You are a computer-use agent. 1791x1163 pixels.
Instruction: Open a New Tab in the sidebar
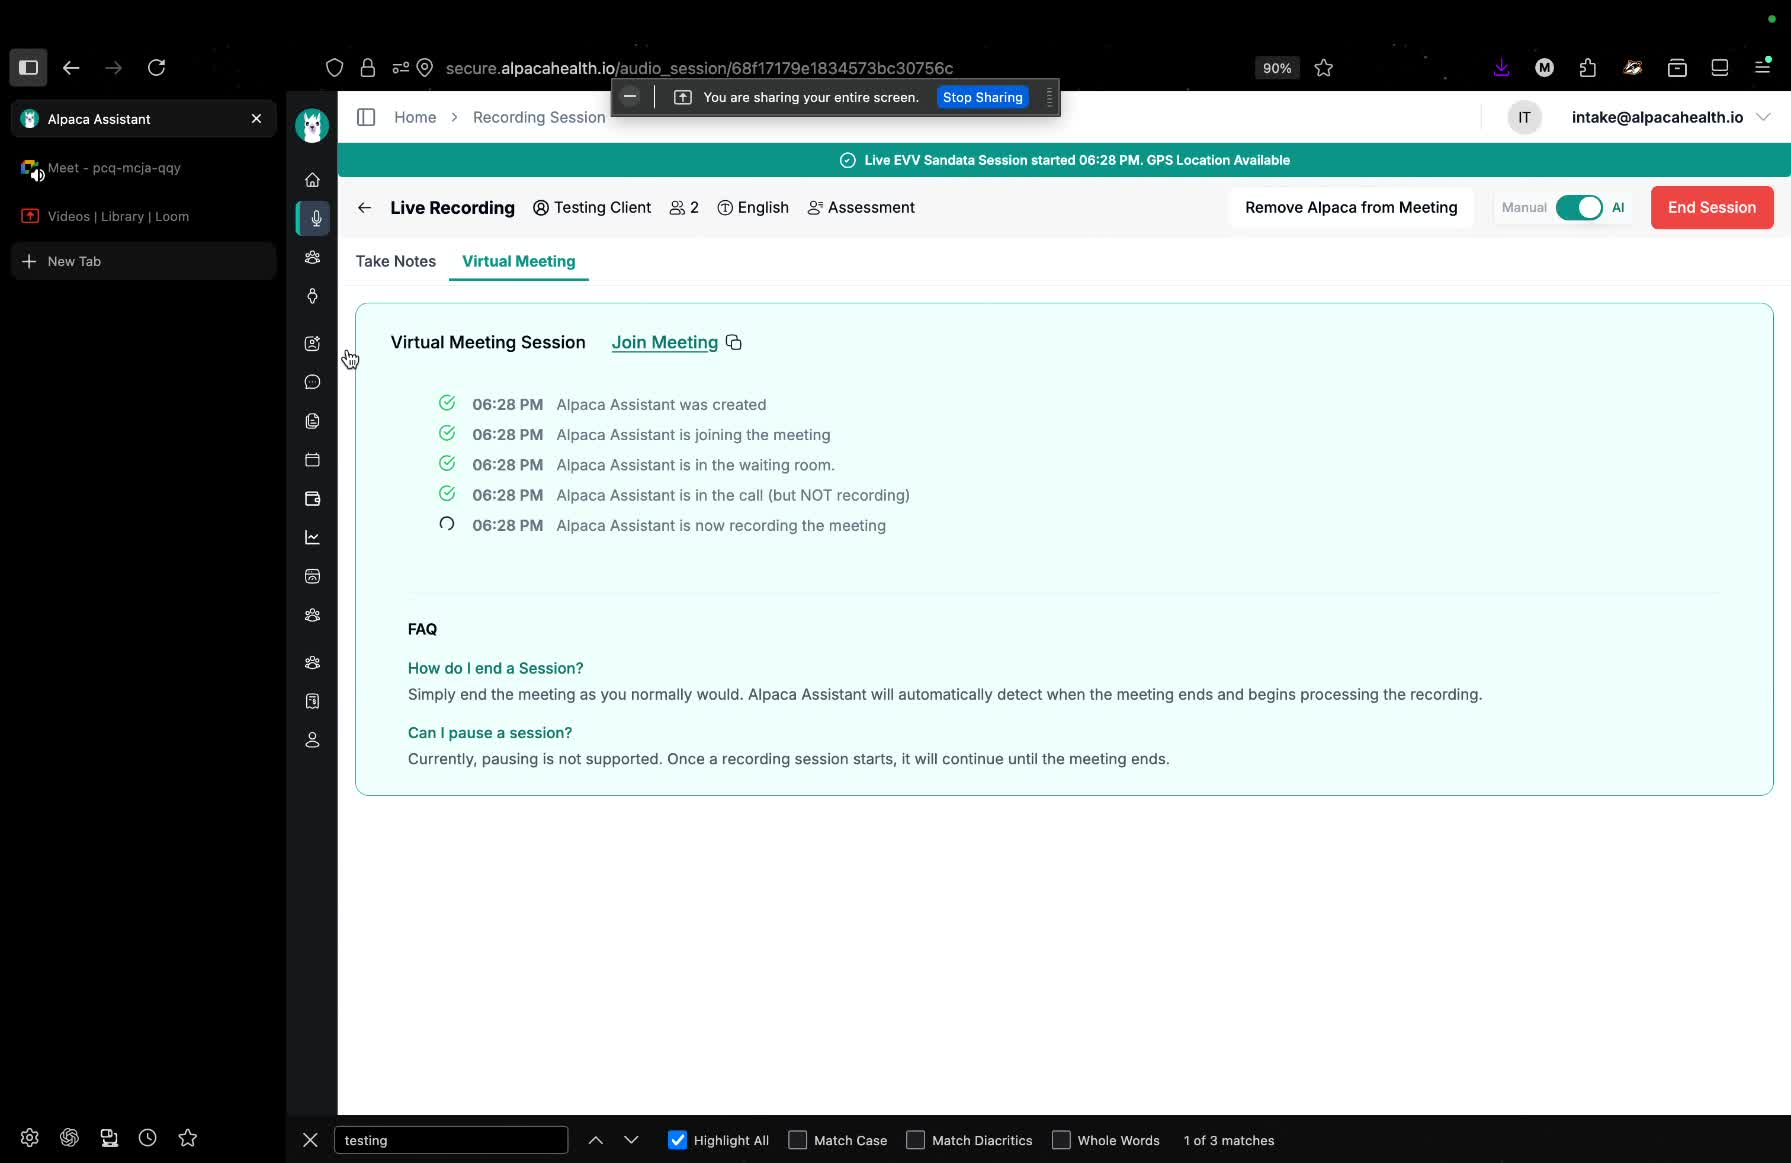143,261
